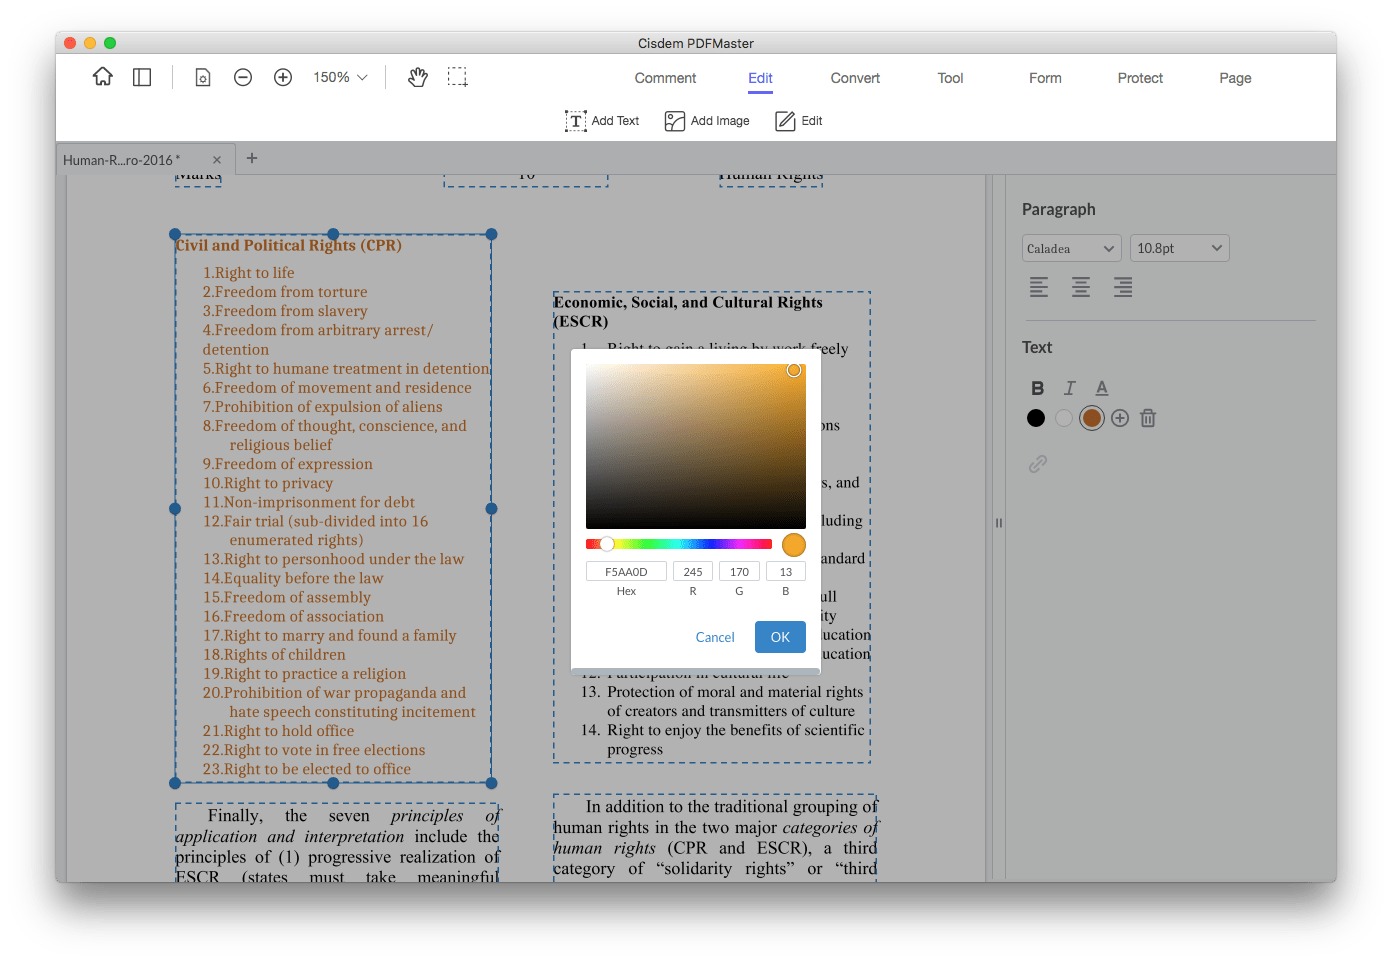1392x962 pixels.
Task: Cancel the color picker dialog
Action: 715,637
